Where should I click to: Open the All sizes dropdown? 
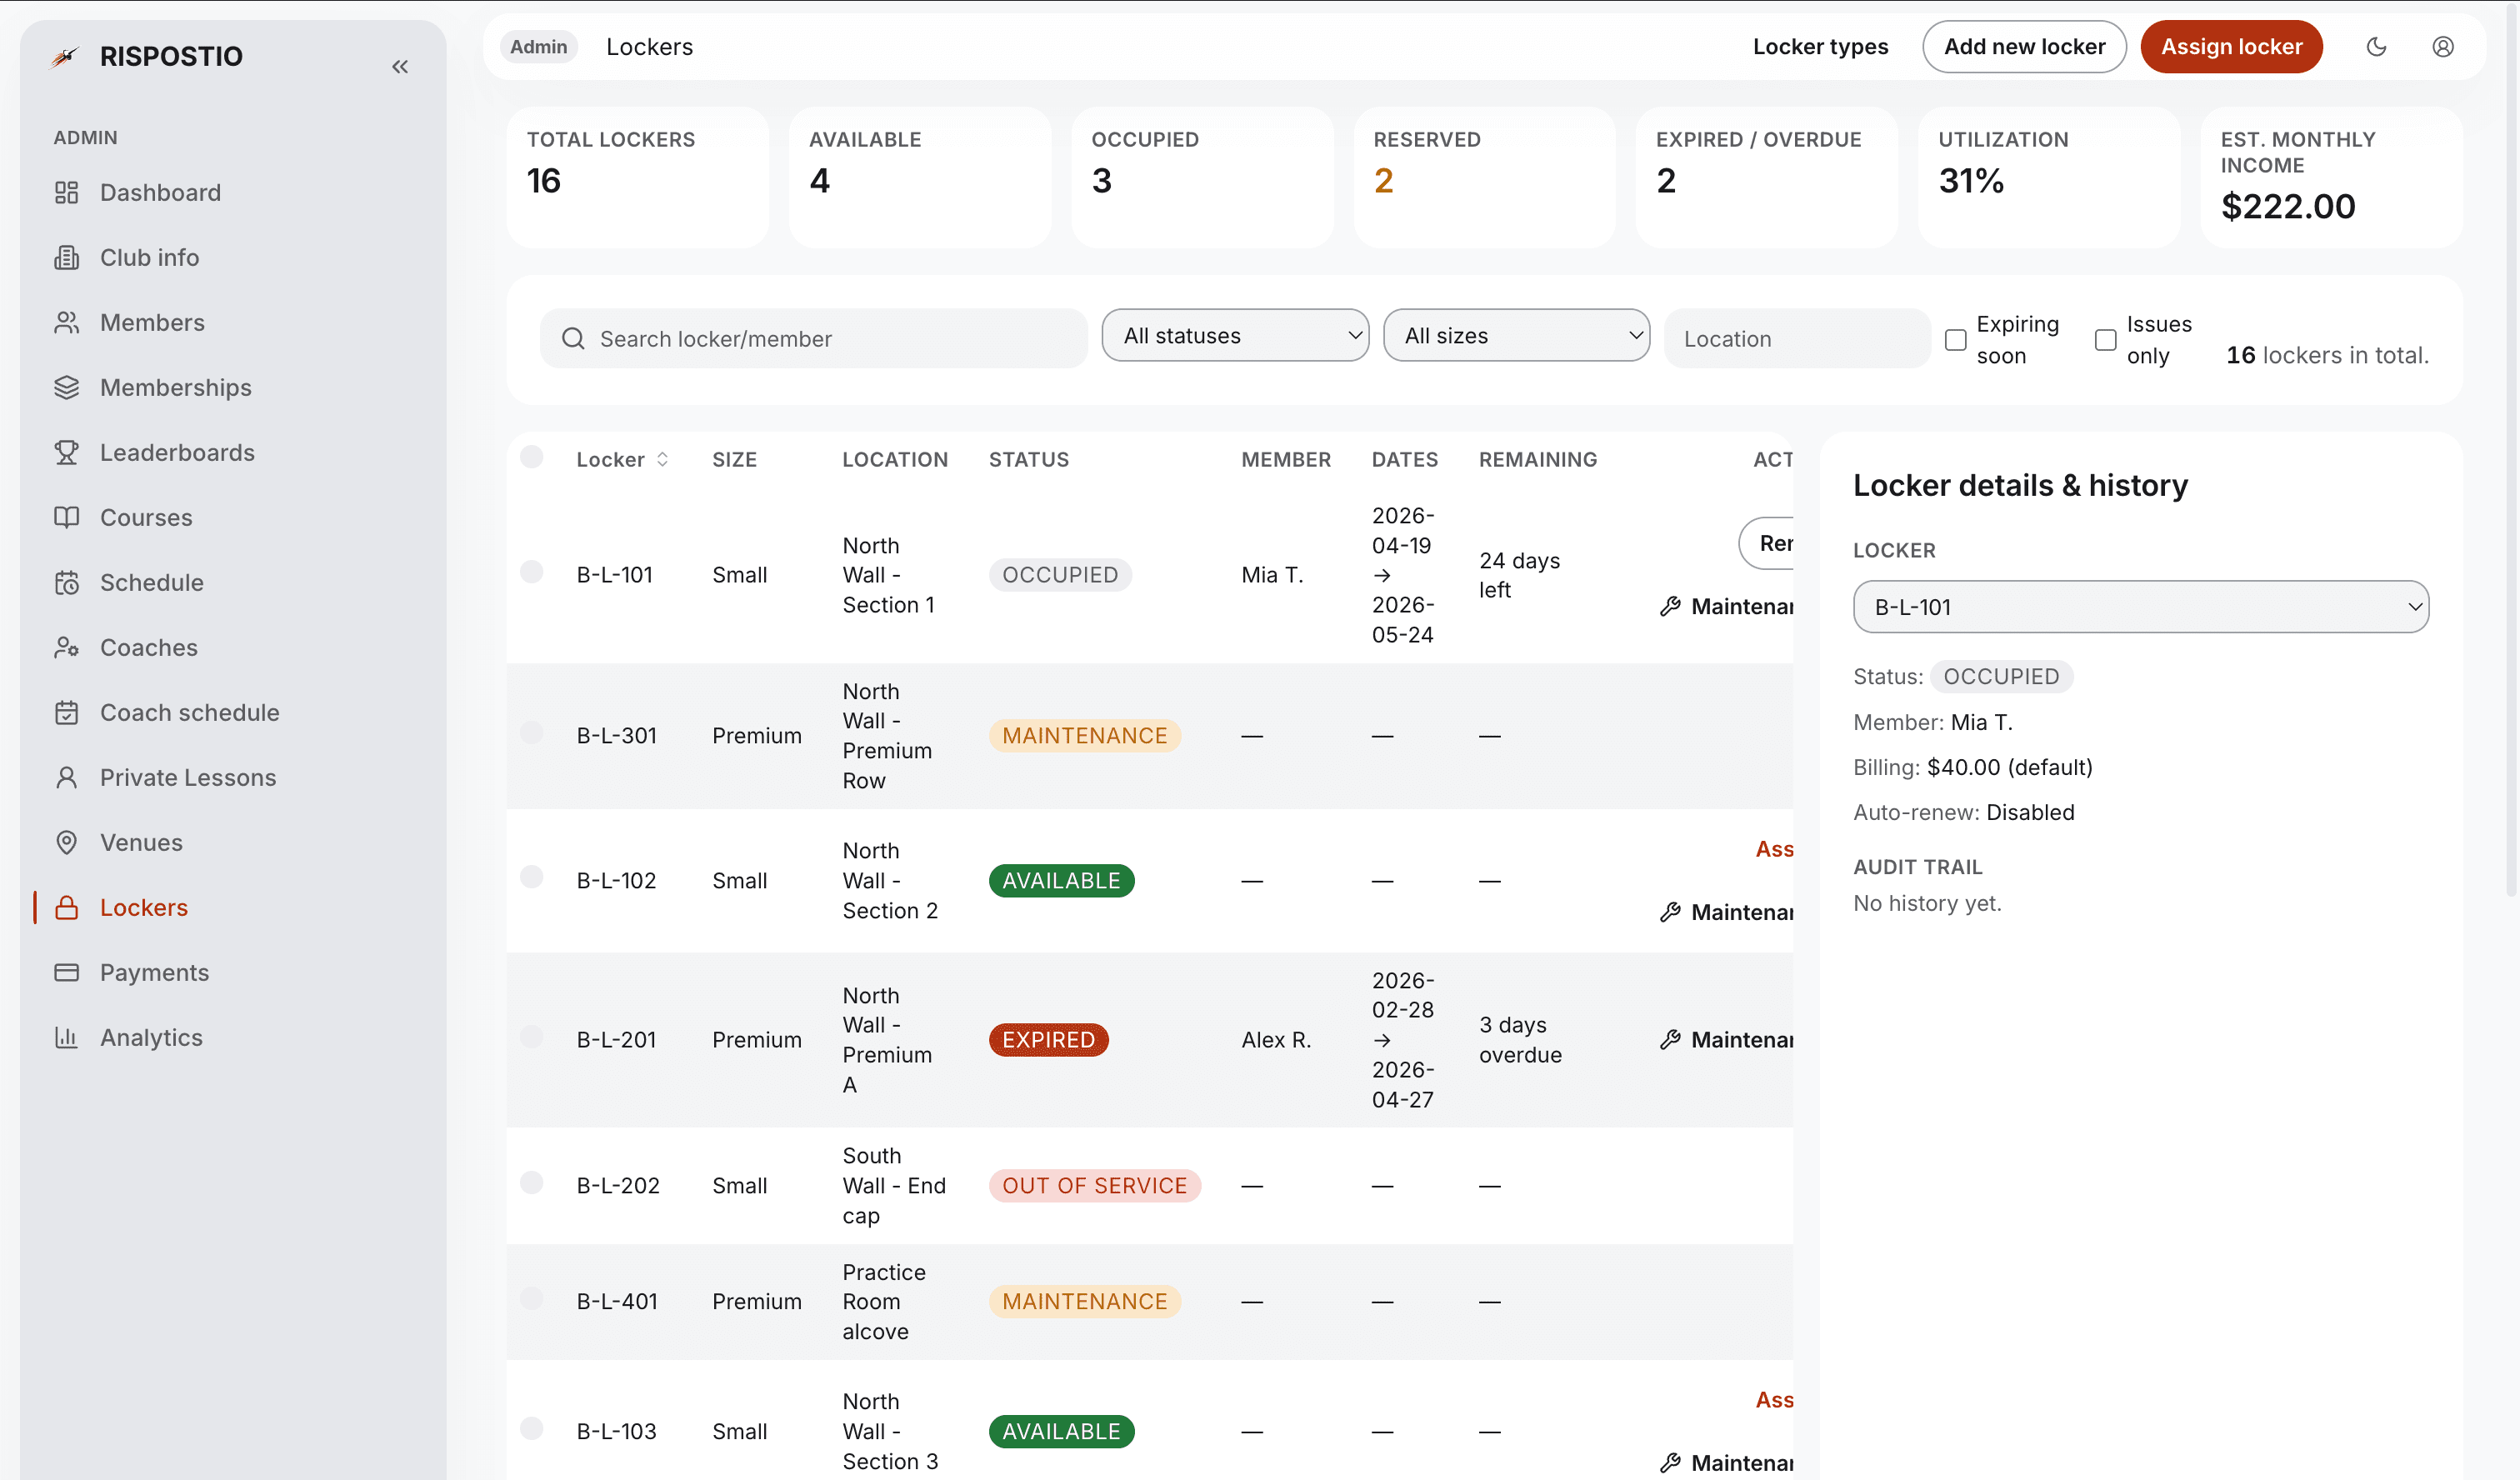pyautogui.click(x=1516, y=335)
